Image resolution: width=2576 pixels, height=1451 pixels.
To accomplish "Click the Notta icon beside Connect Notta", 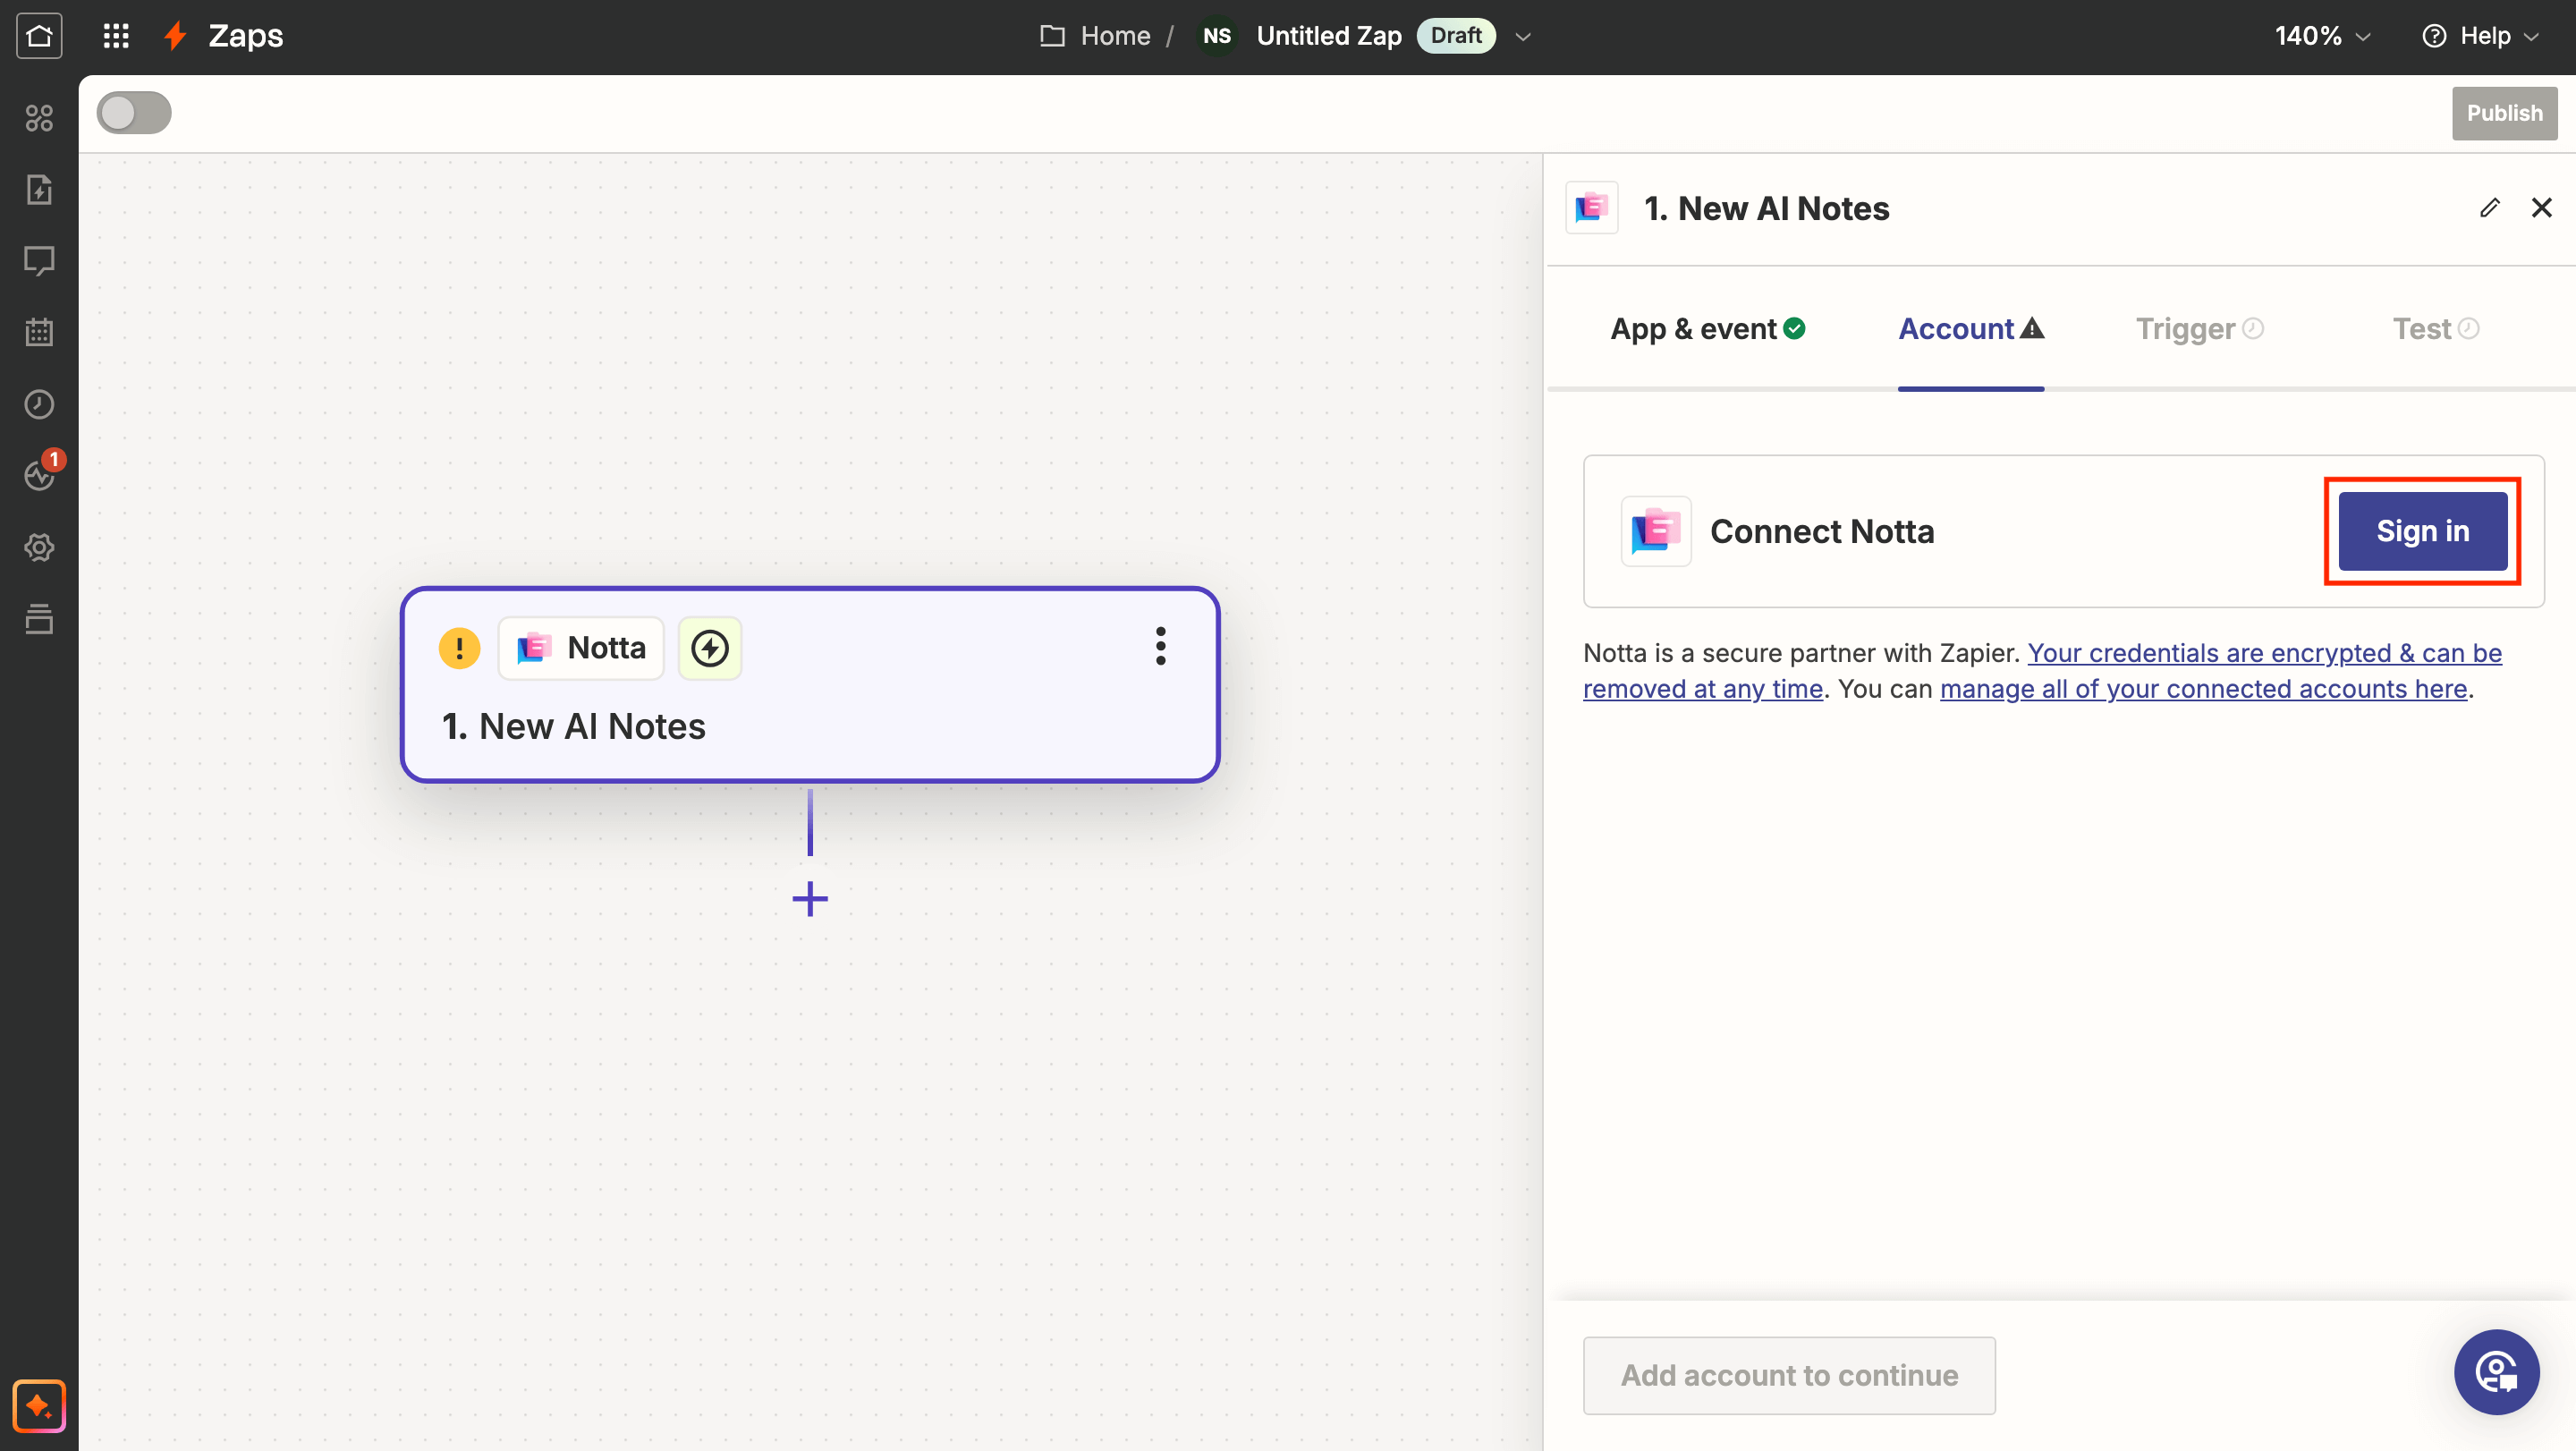I will point(1656,531).
